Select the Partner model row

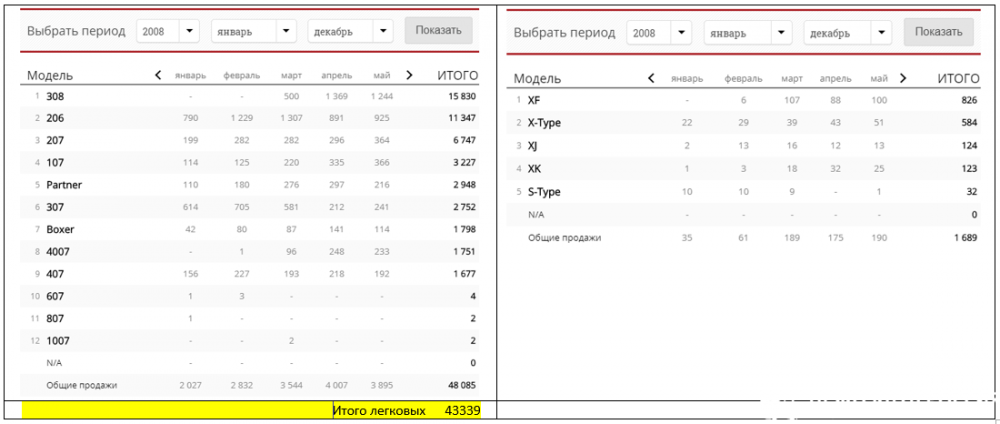[x=64, y=185]
